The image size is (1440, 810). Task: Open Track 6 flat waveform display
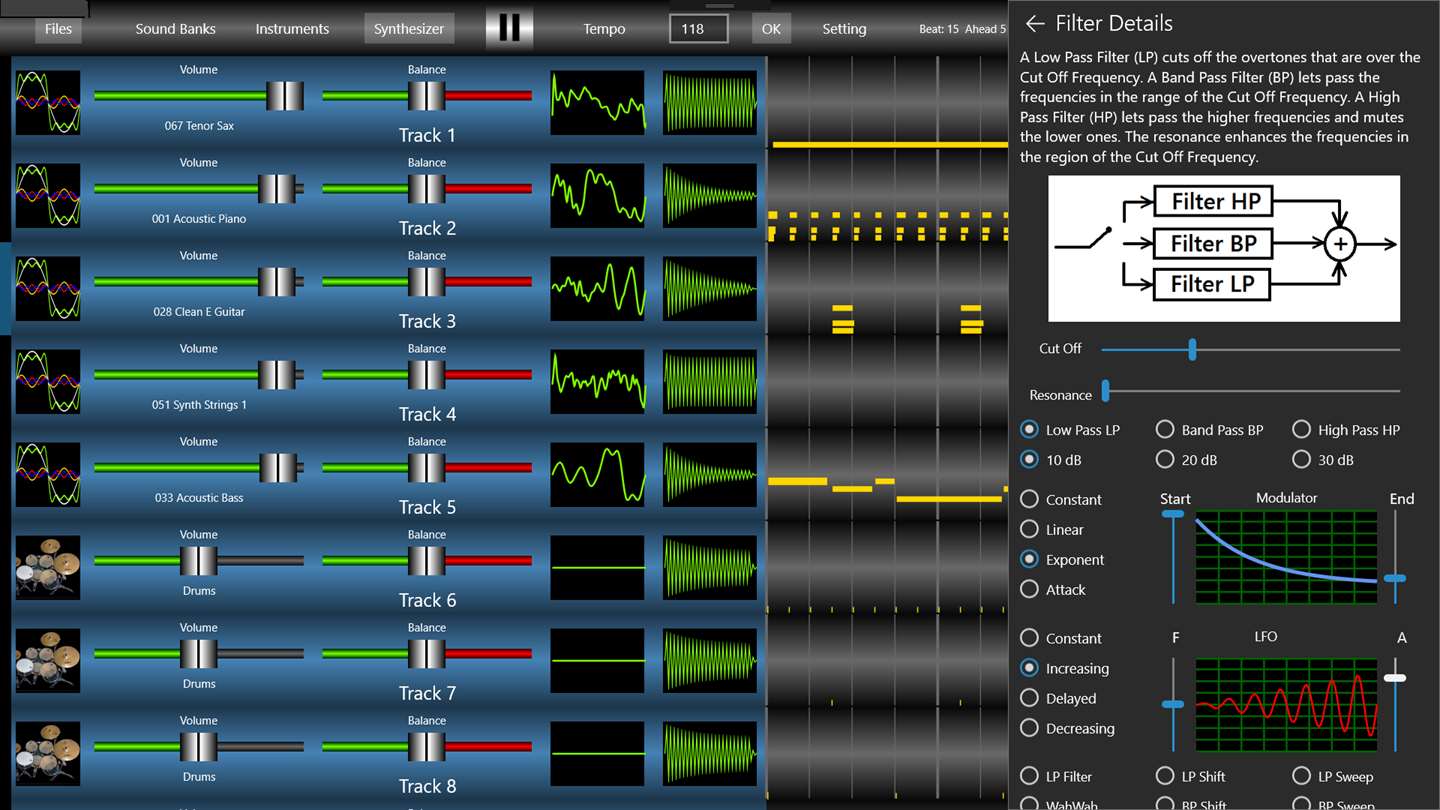[x=598, y=567]
